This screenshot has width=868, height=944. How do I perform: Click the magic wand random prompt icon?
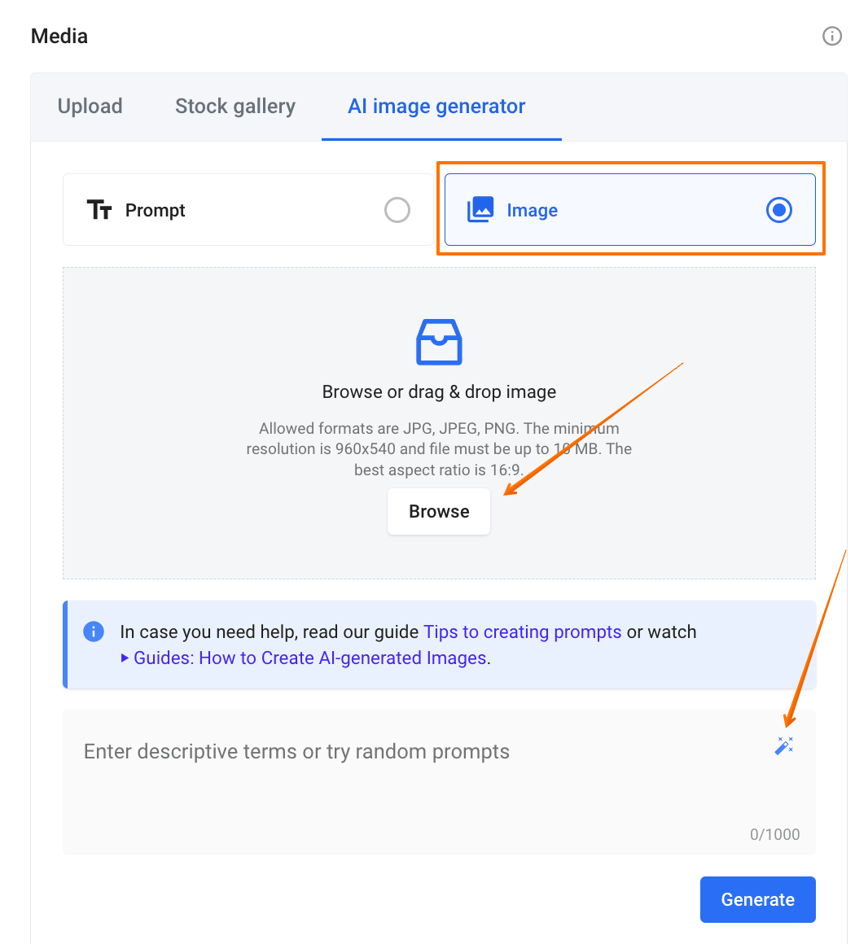(x=784, y=745)
